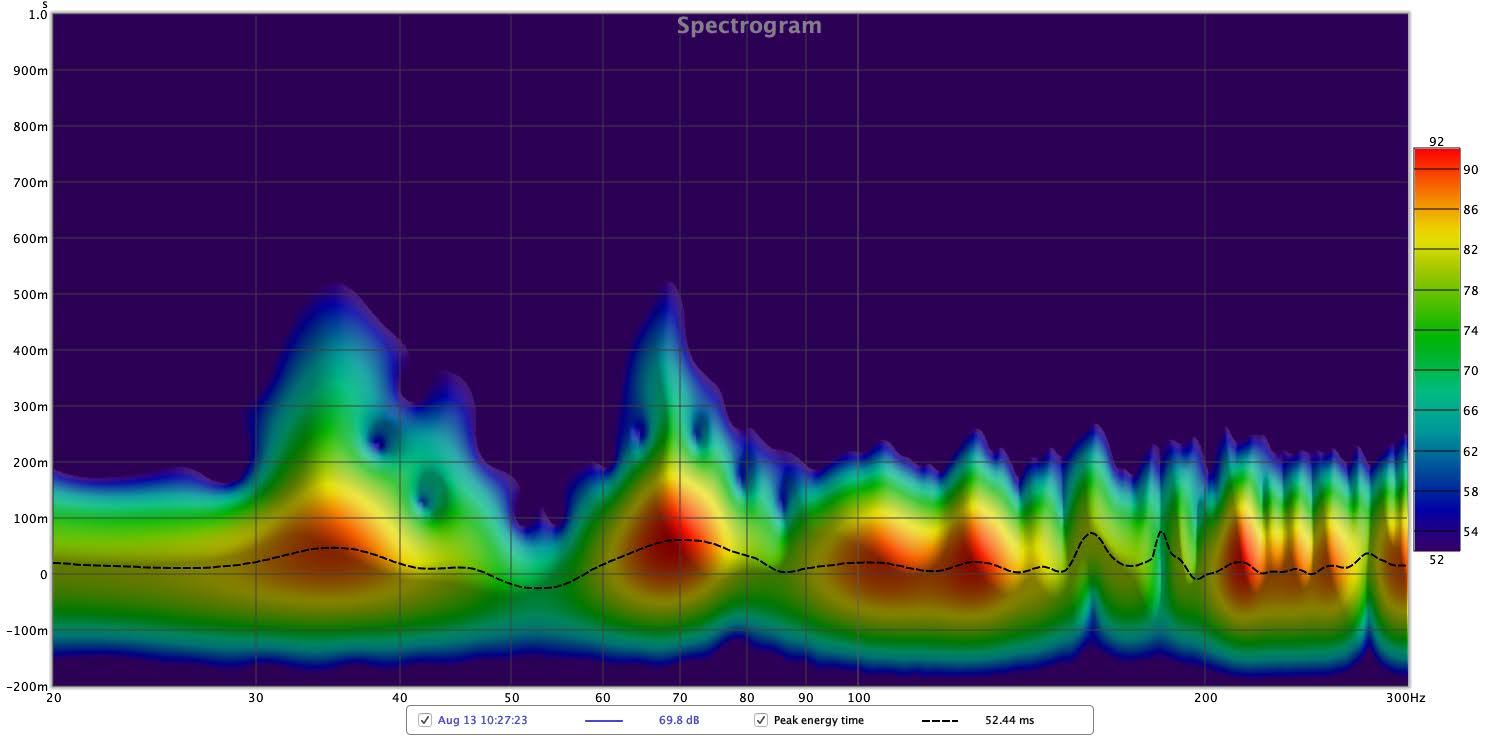The image size is (1500, 736).
Task: Click the 500m time axis label
Action: 30,295
